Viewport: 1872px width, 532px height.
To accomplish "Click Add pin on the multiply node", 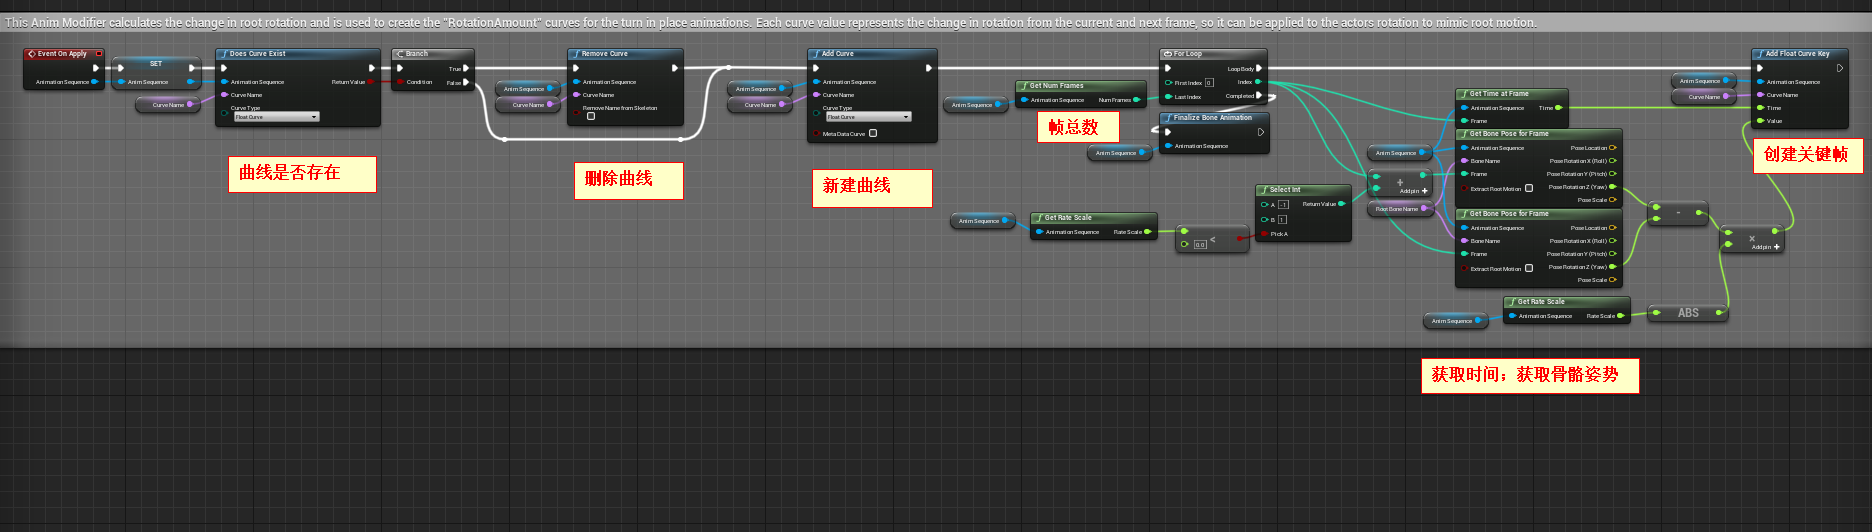I will click(x=1765, y=247).
